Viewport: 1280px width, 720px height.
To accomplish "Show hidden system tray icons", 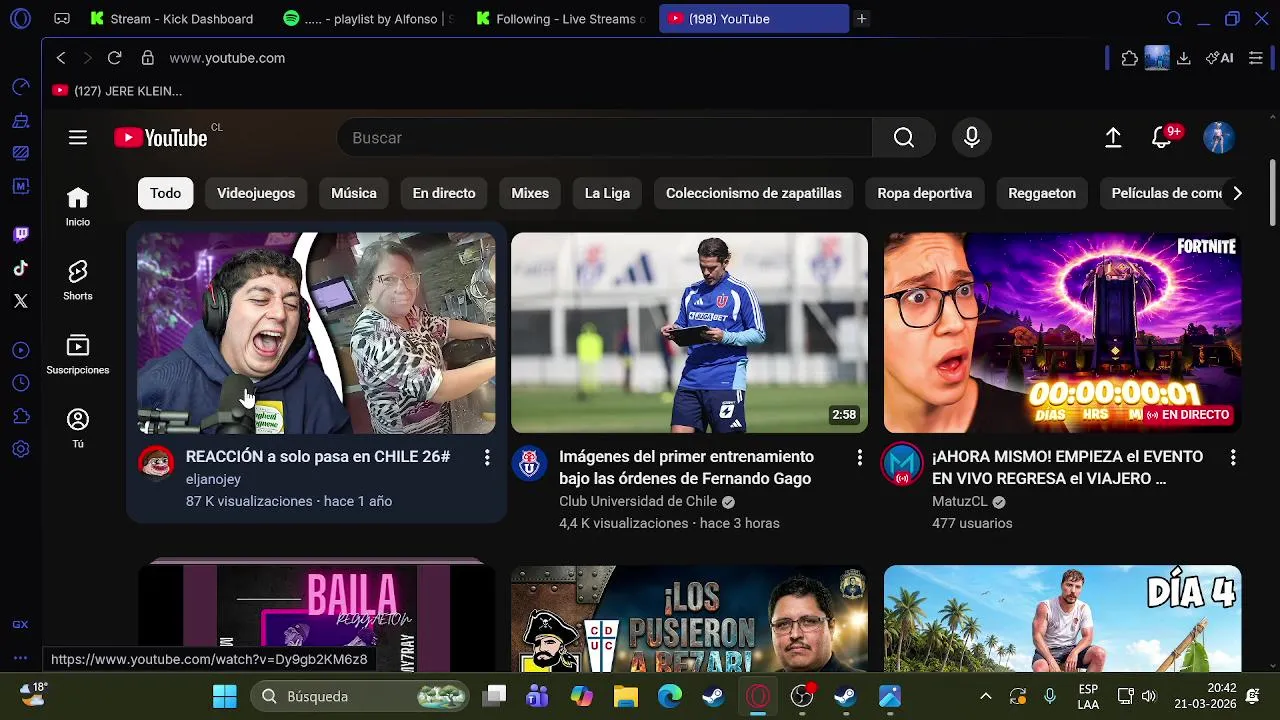I will click(986, 696).
